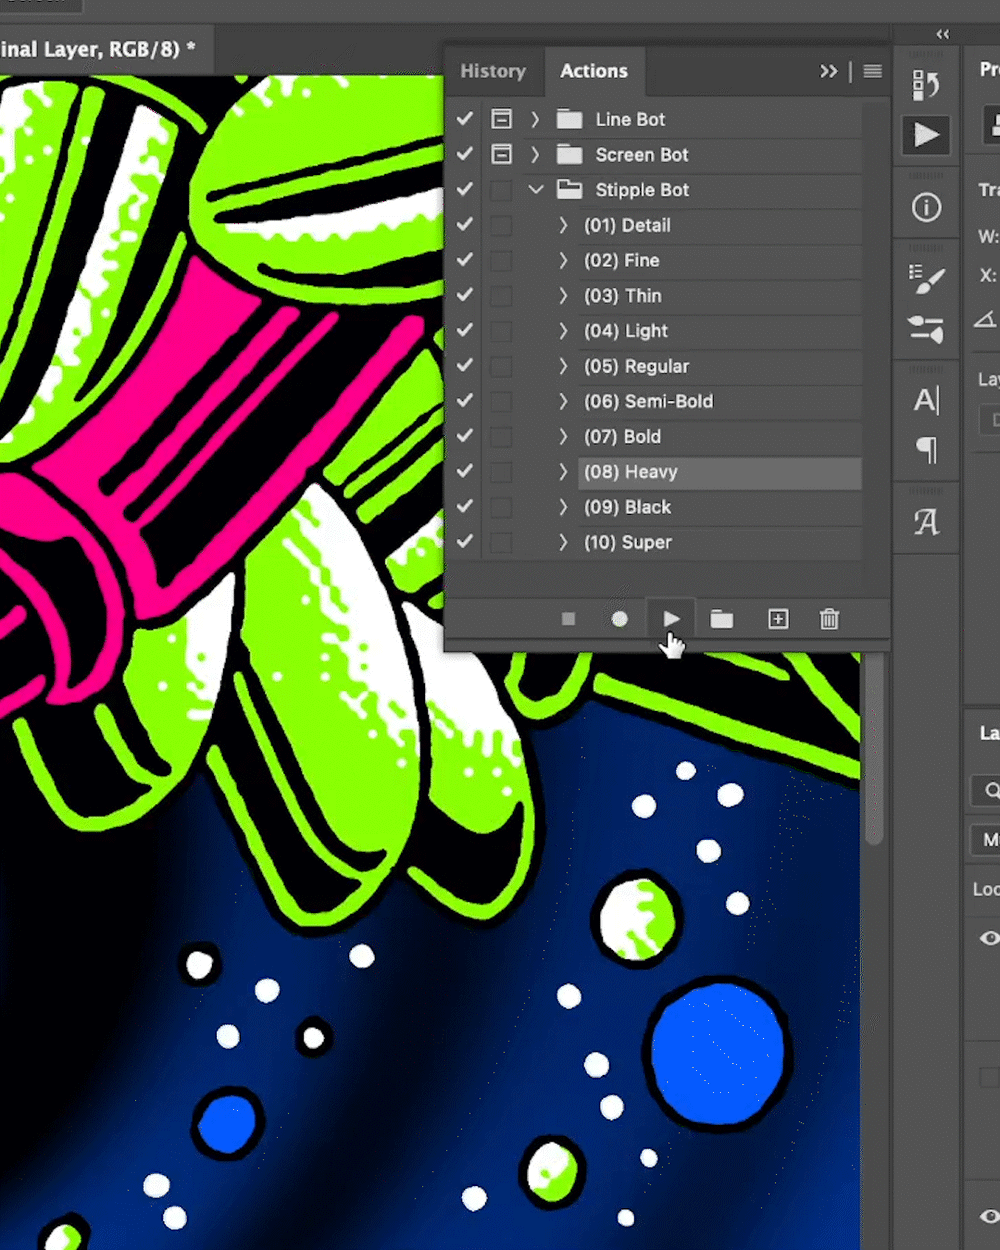Click the Create new action plus icon
The image size is (1000, 1250).
click(778, 619)
